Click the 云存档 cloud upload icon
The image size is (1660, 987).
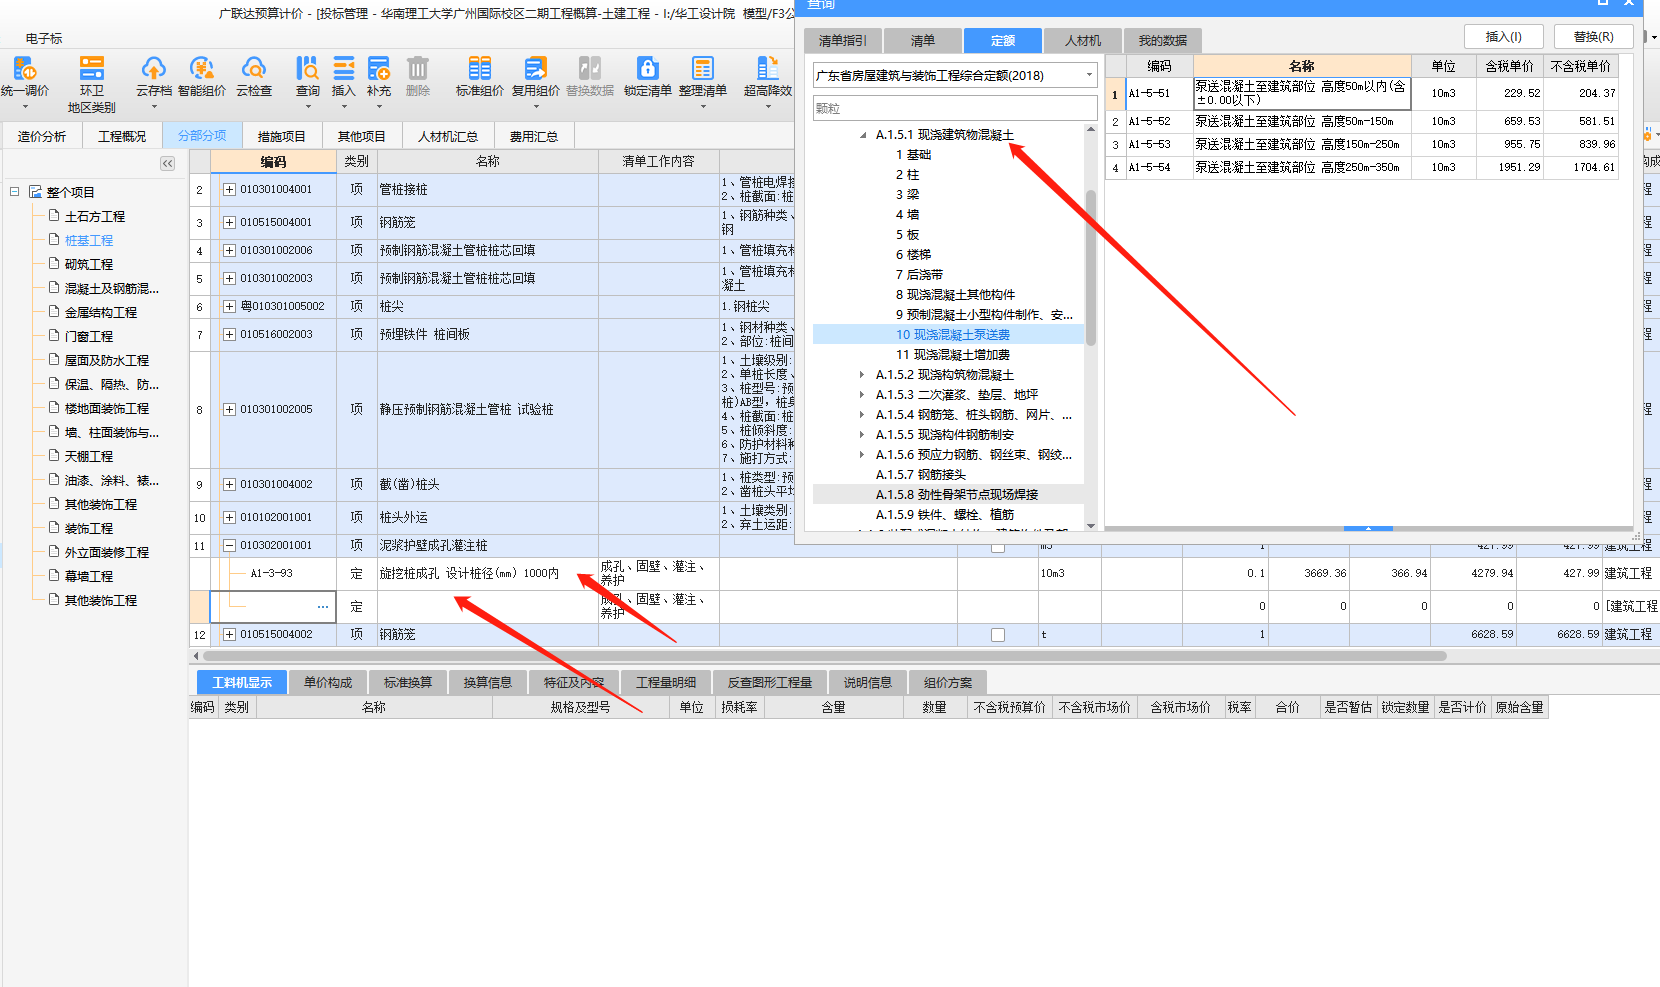tap(153, 69)
